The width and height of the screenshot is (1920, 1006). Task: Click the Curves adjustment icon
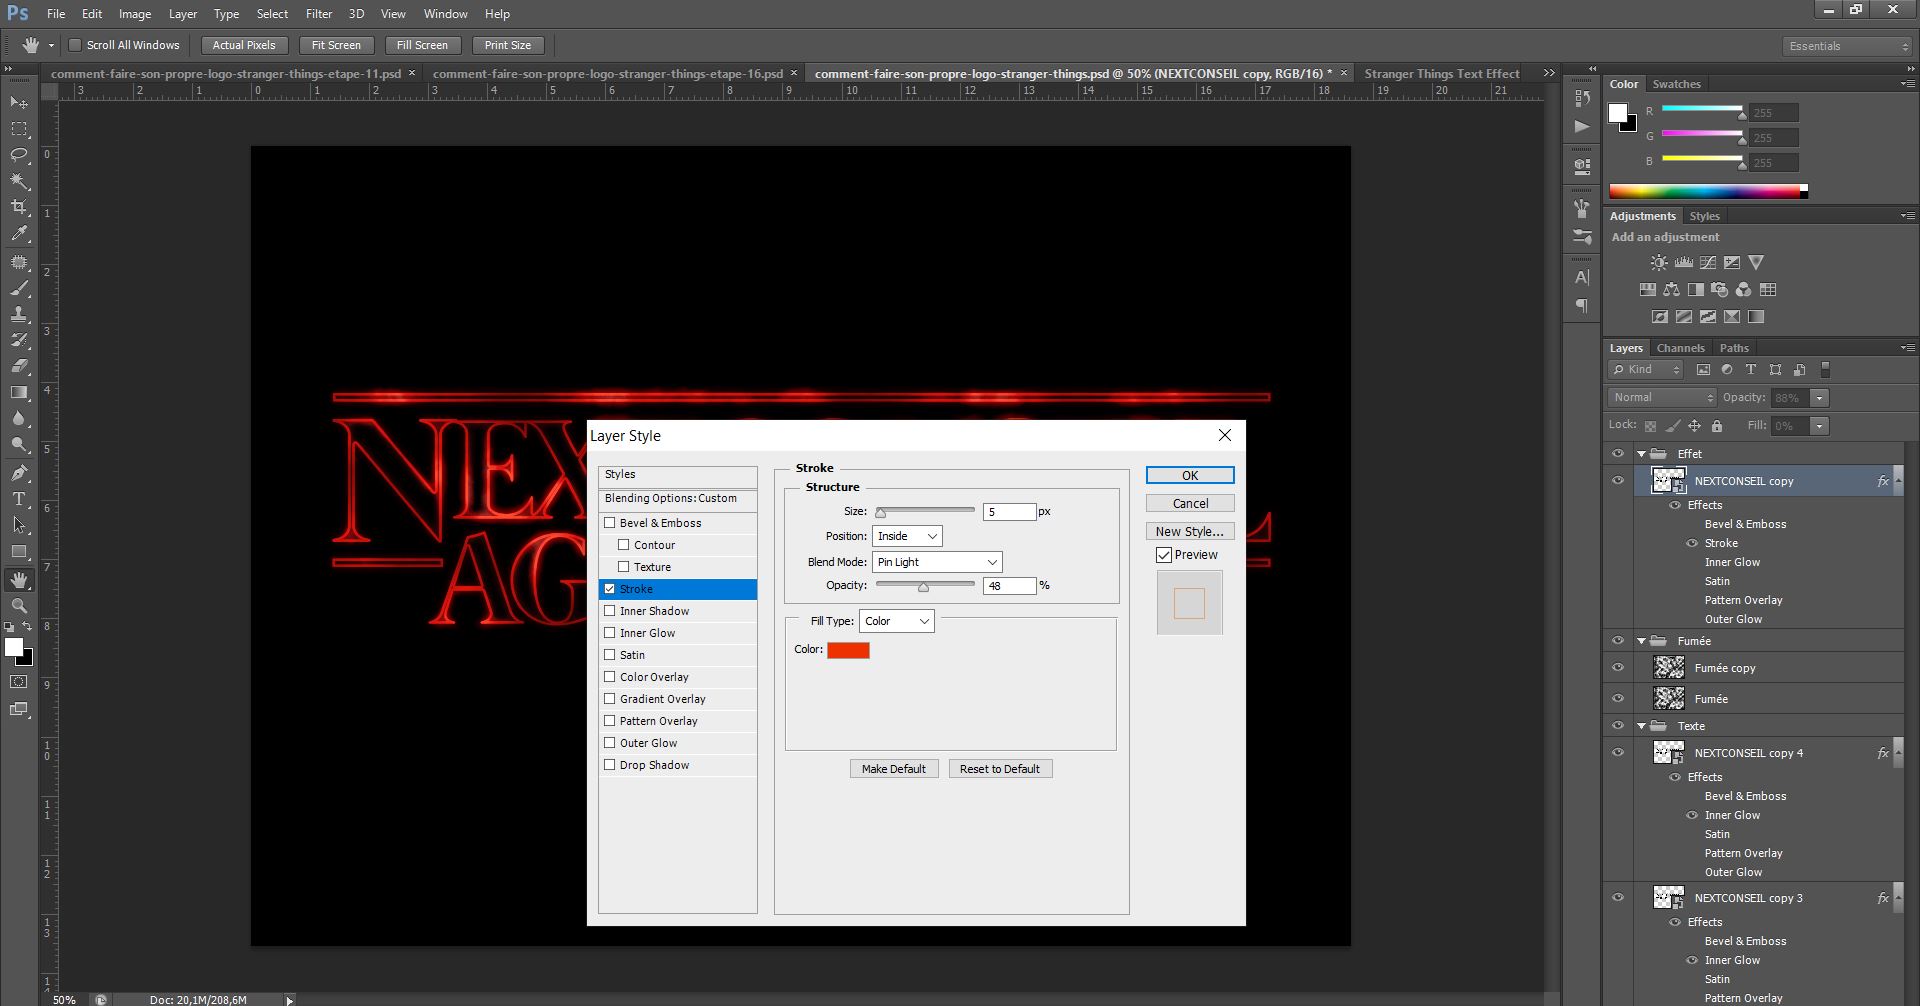(x=1708, y=263)
